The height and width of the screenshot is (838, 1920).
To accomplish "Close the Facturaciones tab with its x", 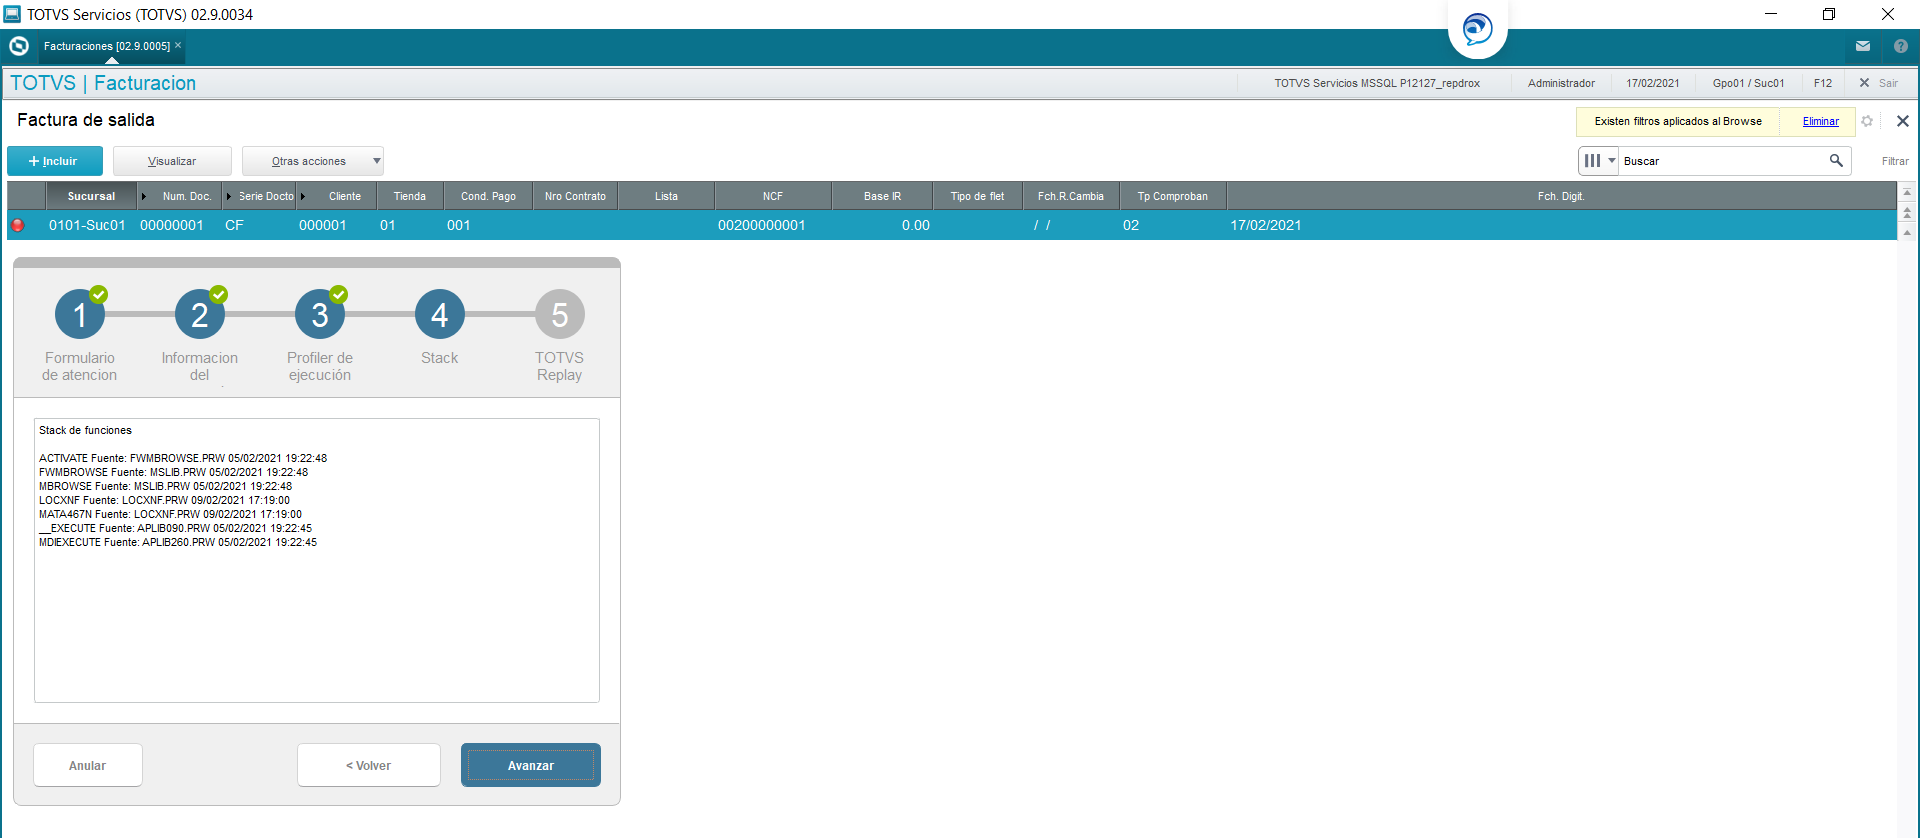I will coord(178,45).
